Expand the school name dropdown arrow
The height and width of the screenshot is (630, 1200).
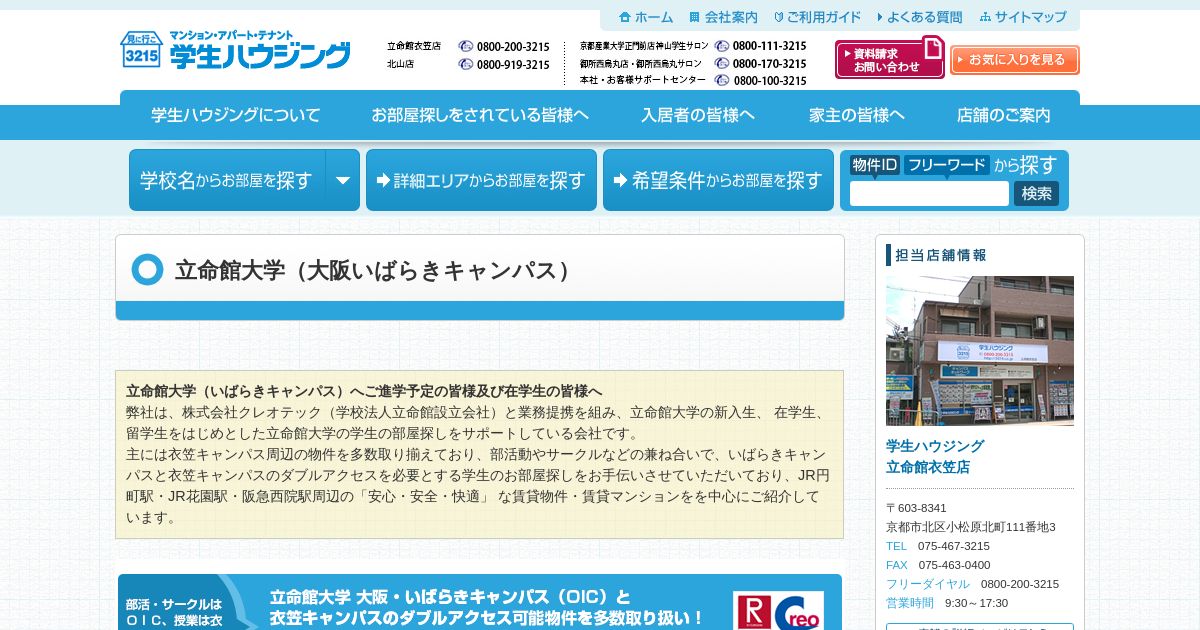tap(343, 180)
